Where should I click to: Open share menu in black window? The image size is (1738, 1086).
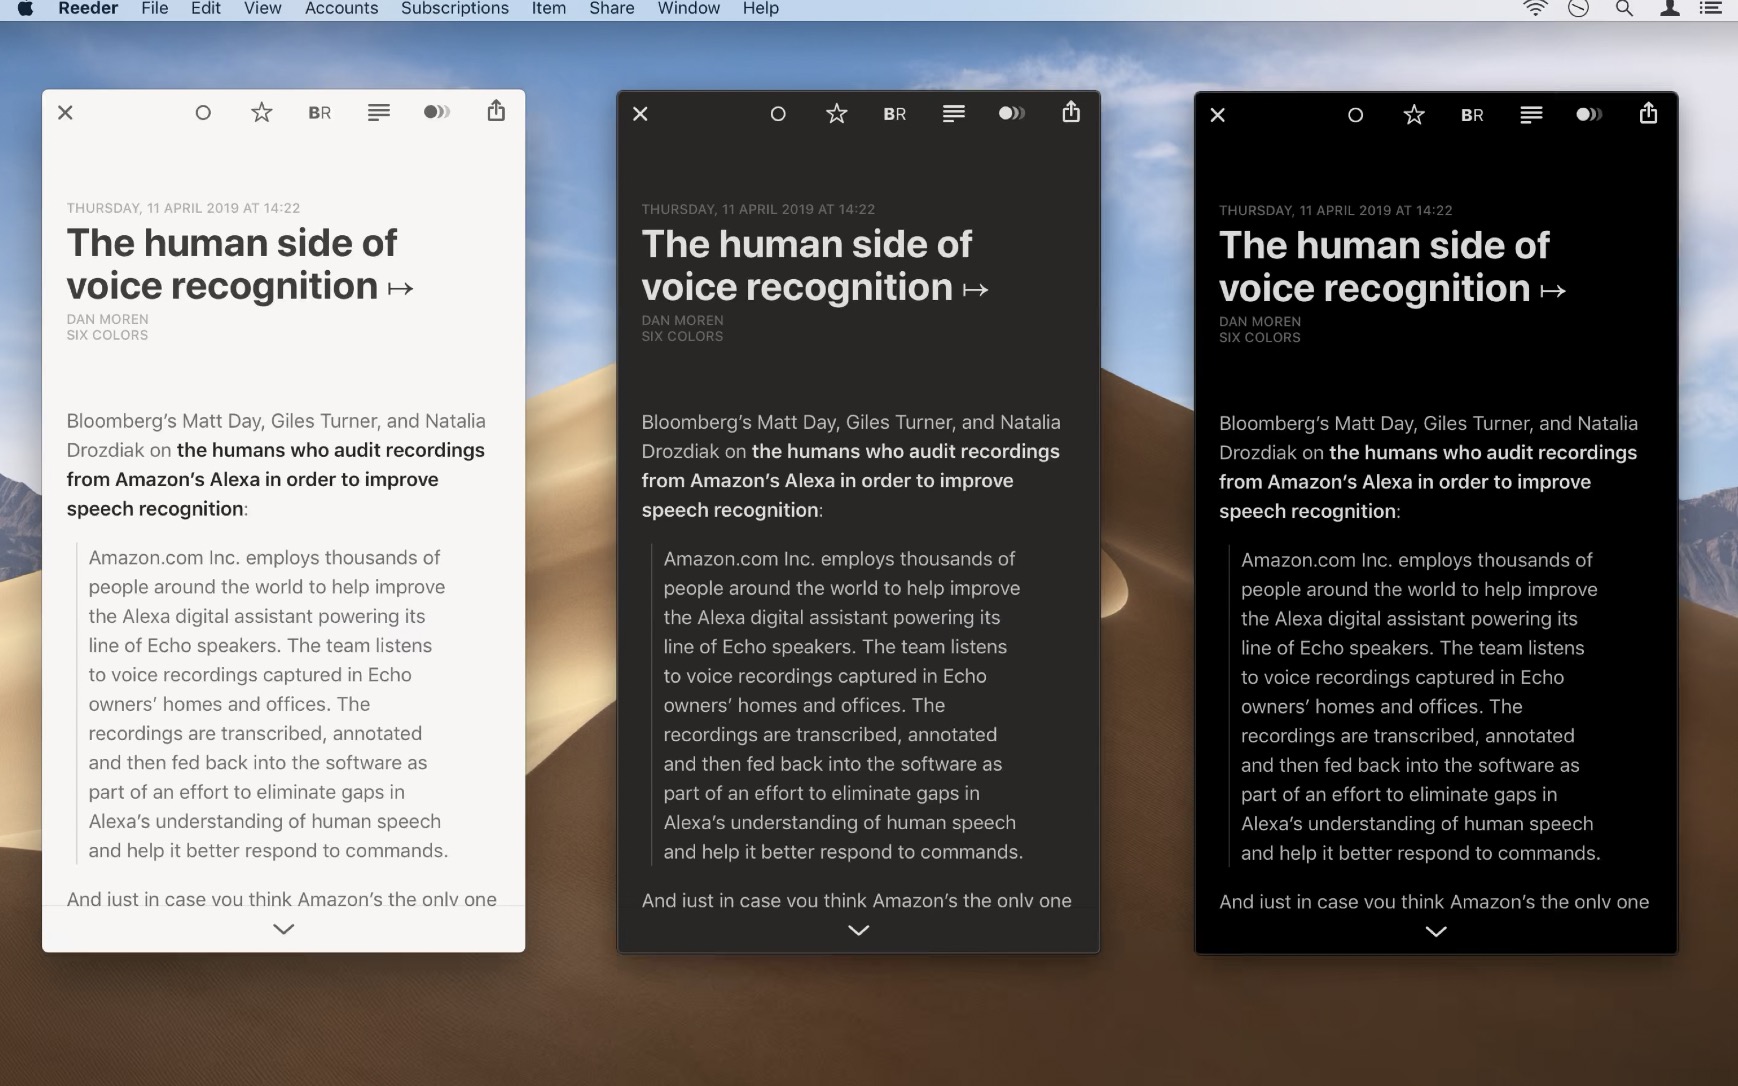[1649, 113]
